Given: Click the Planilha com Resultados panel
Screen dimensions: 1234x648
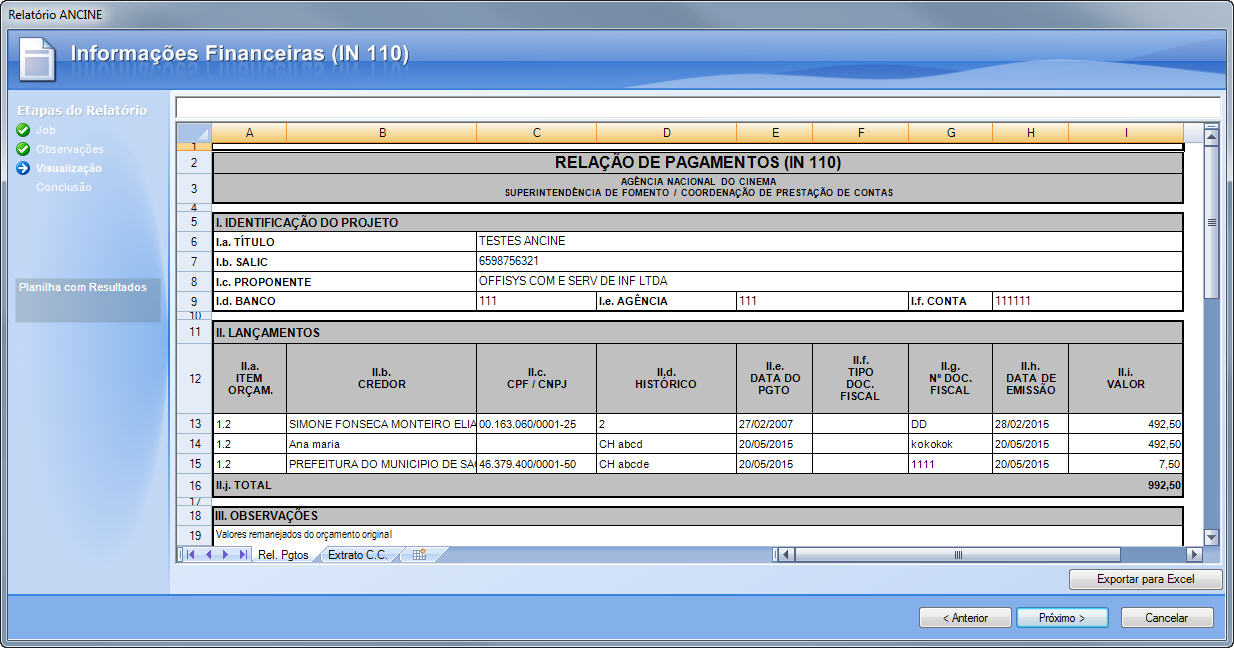Looking at the screenshot, I should click(88, 299).
